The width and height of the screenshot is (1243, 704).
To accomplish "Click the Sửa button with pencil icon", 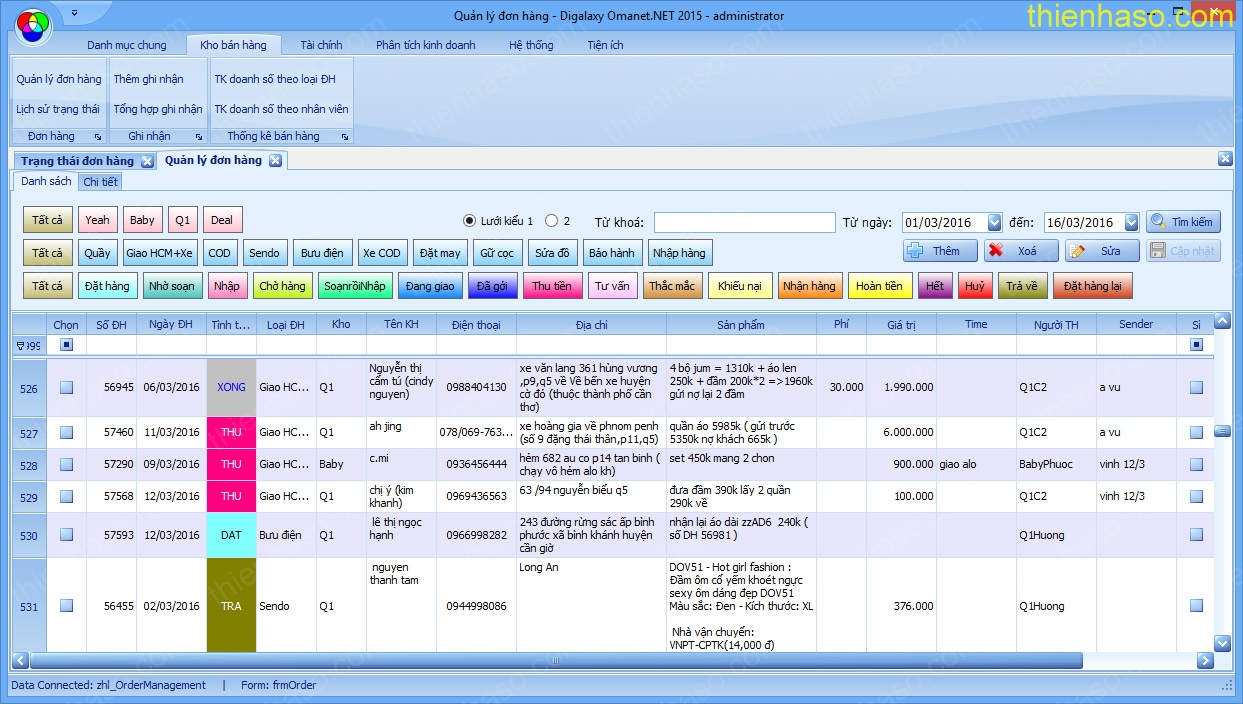I will tap(1102, 251).
